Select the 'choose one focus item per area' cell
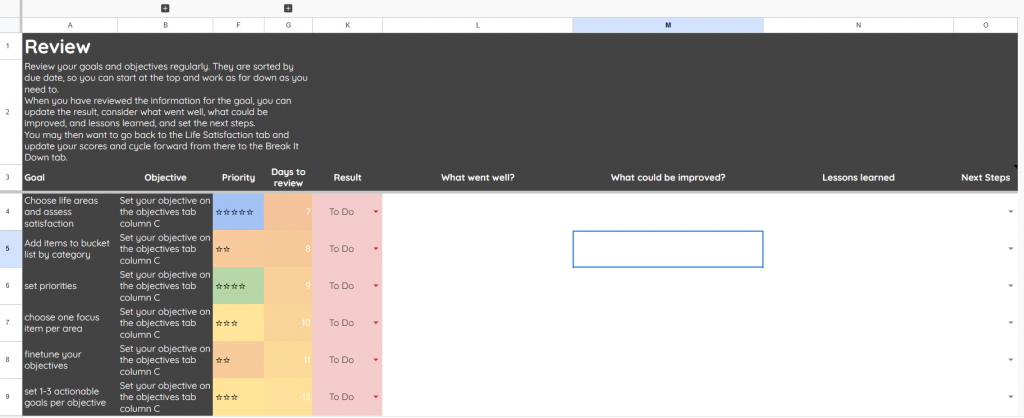This screenshot has height=418, width=1024. pos(68,323)
